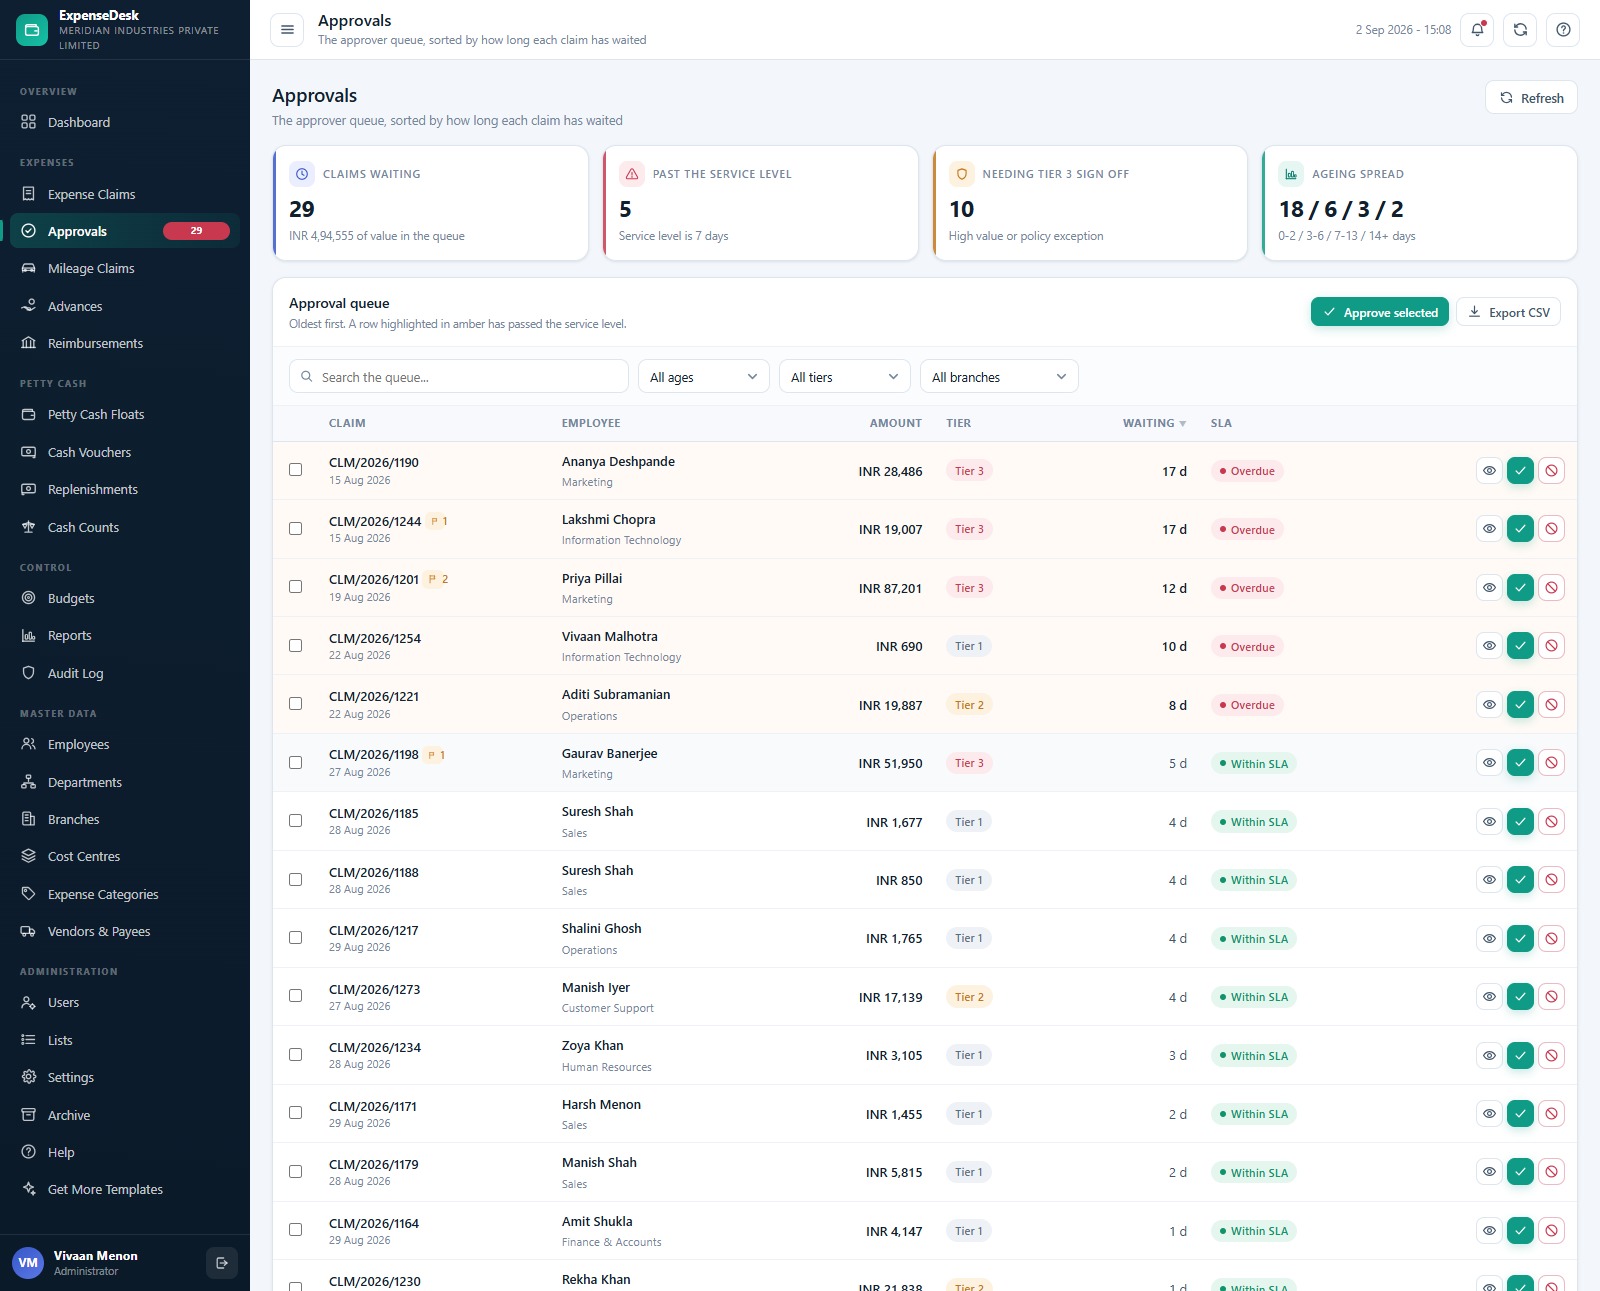Image resolution: width=1600 pixels, height=1291 pixels.
Task: Select checkbox for Lakshmi Chopra's claim
Action: tap(295, 528)
